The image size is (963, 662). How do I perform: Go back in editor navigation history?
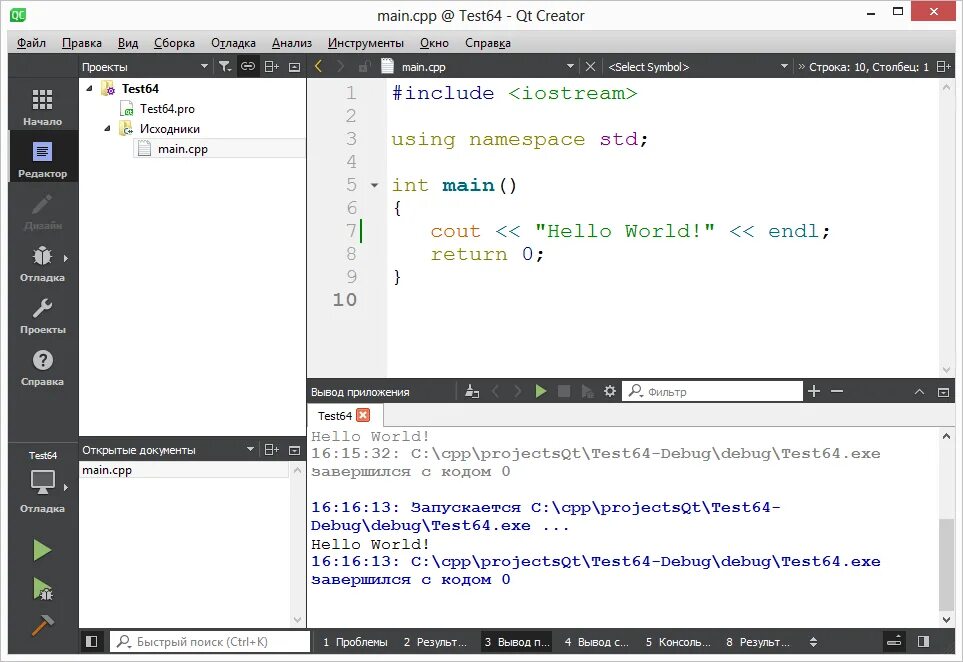click(318, 66)
